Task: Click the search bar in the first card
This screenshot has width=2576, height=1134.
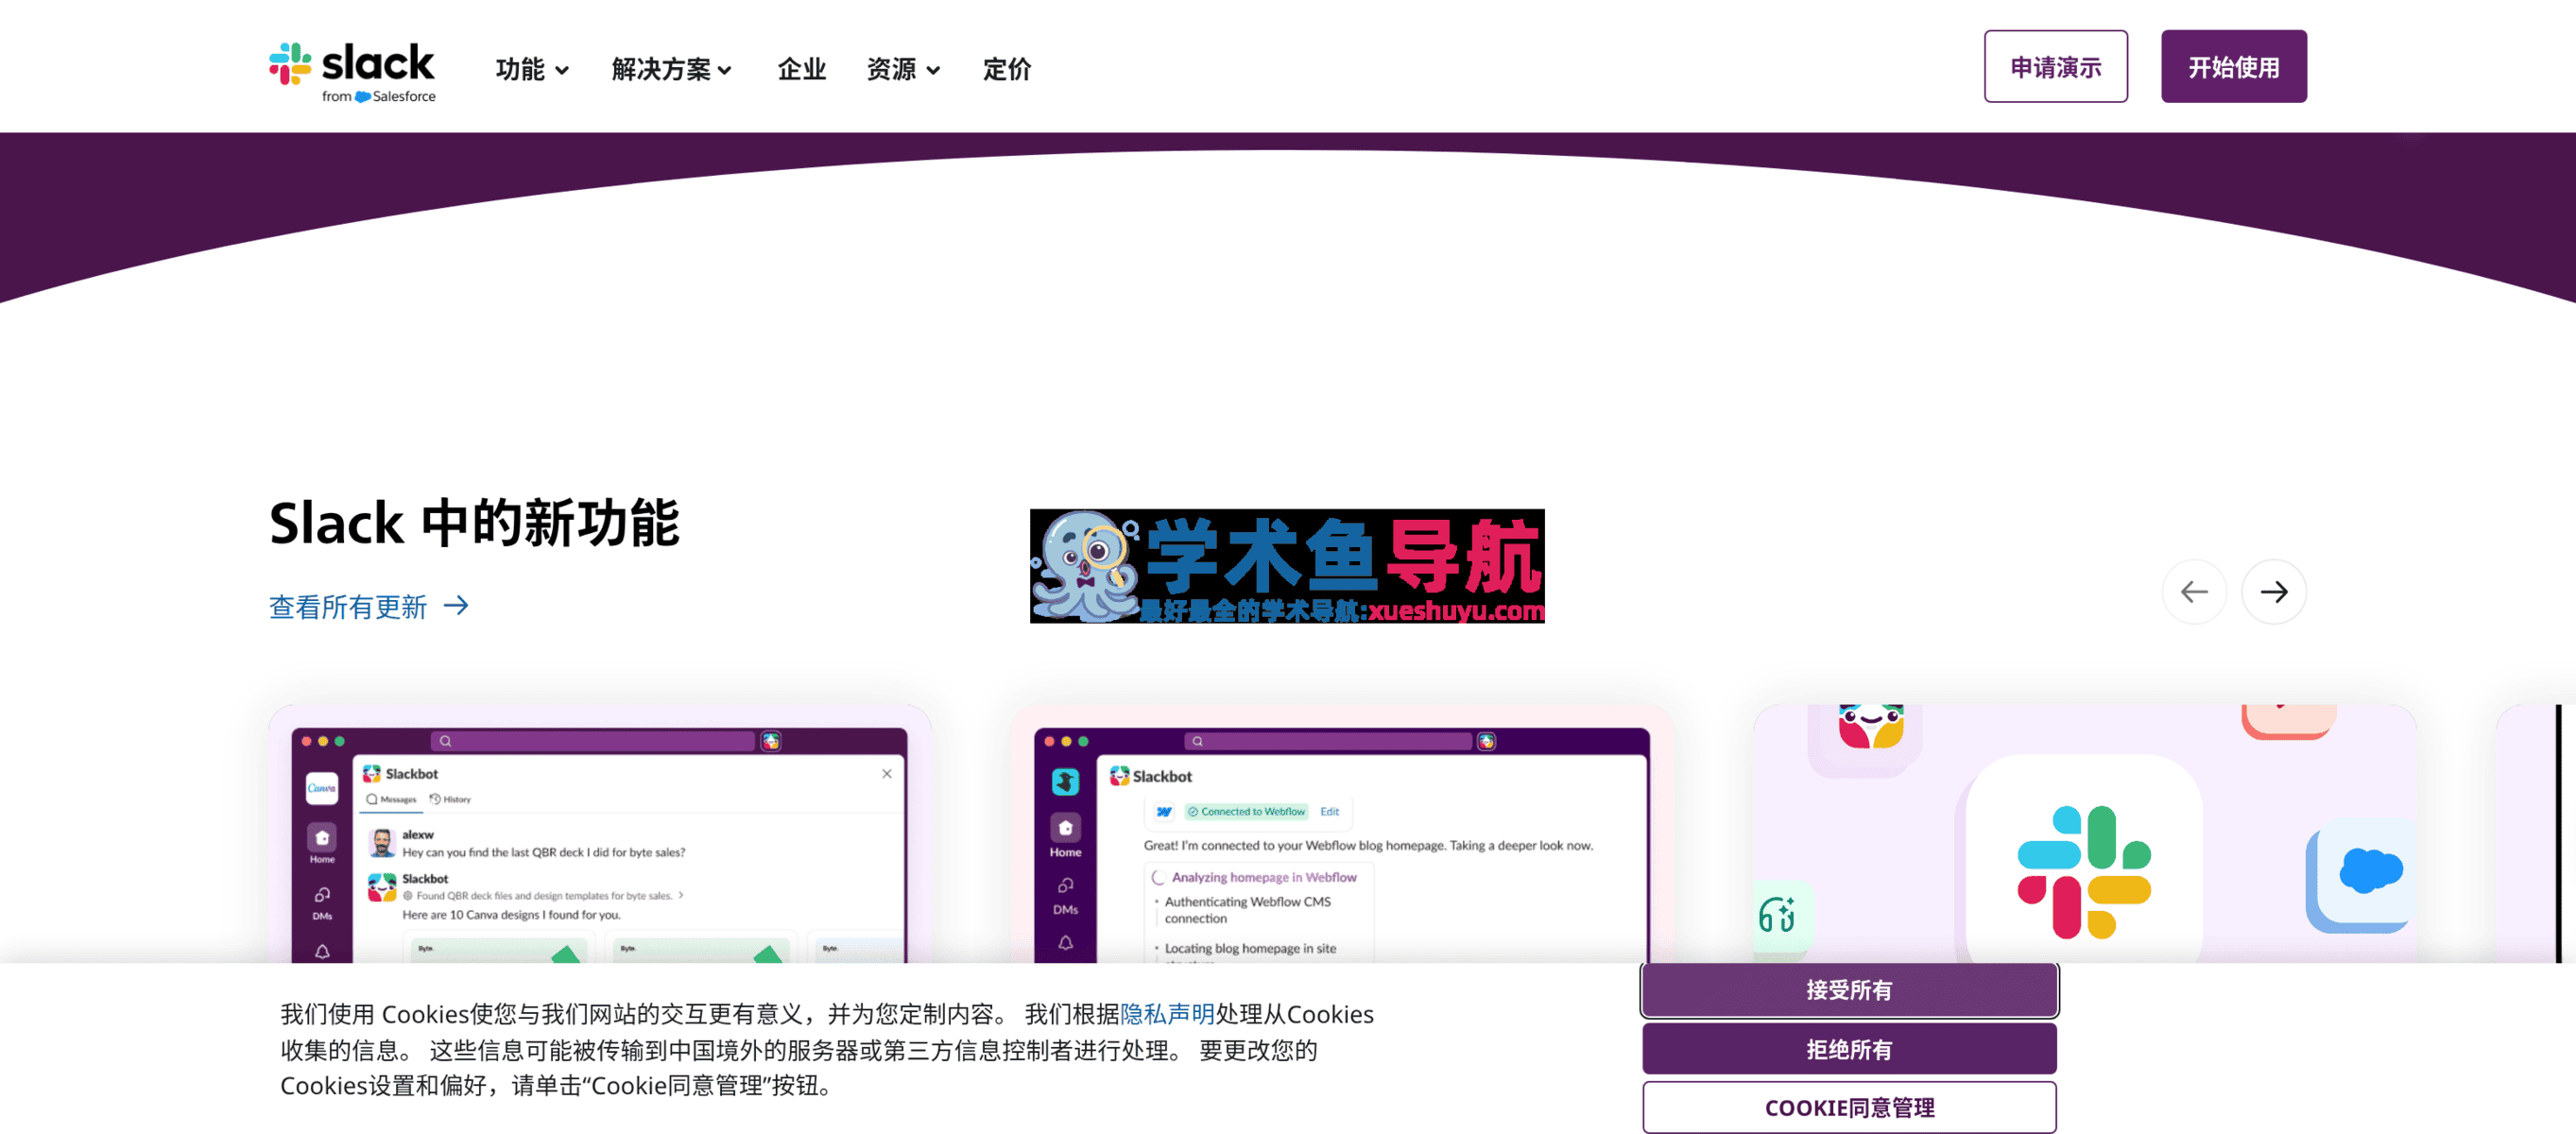Action: [x=592, y=741]
